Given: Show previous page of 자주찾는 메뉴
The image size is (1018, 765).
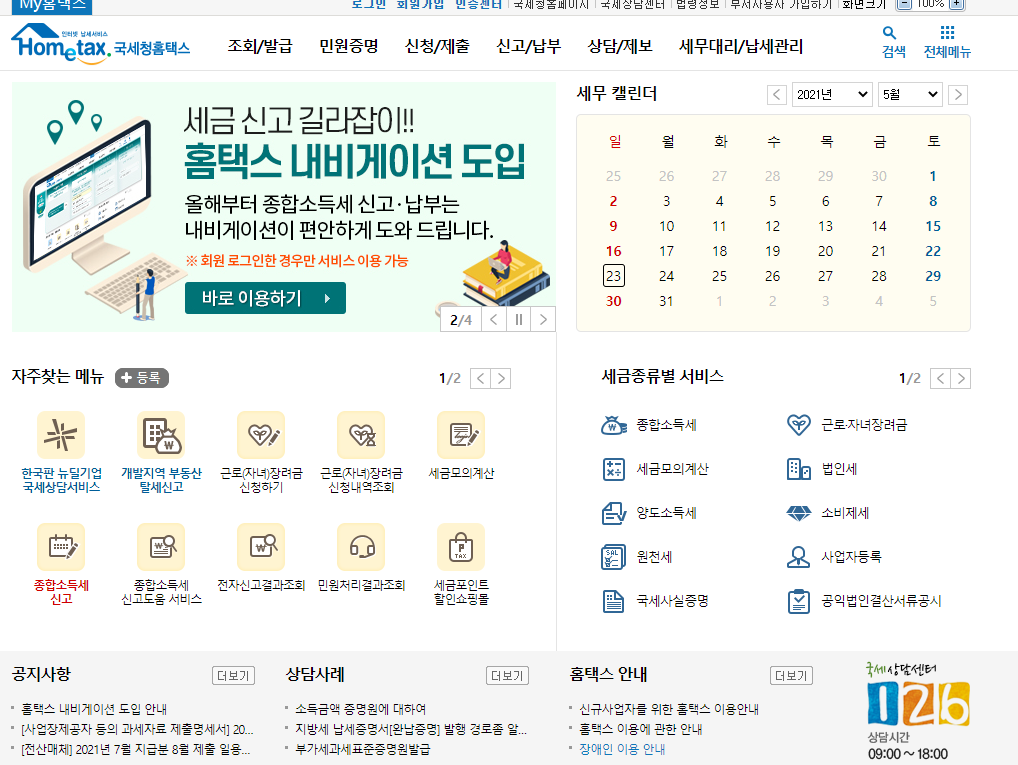Looking at the screenshot, I should (x=480, y=379).
